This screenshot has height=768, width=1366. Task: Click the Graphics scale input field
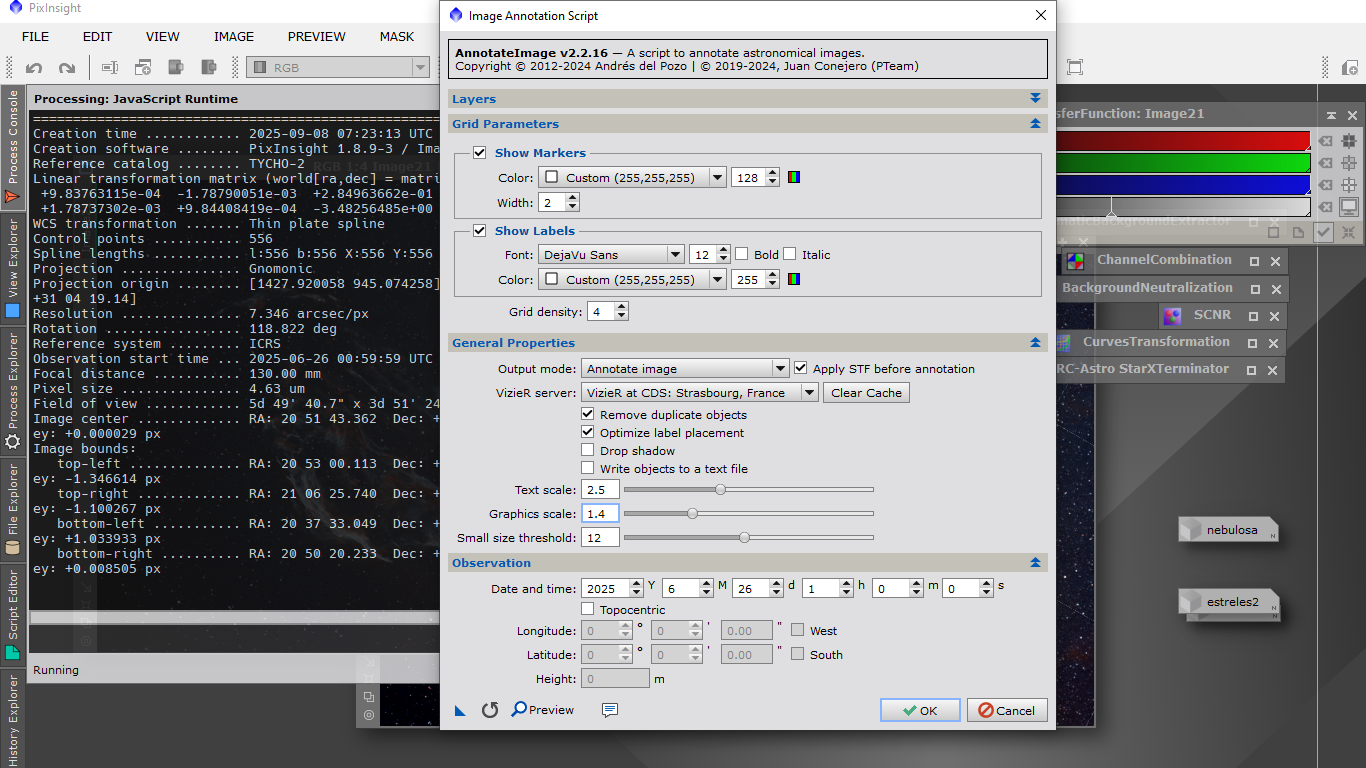(x=600, y=514)
